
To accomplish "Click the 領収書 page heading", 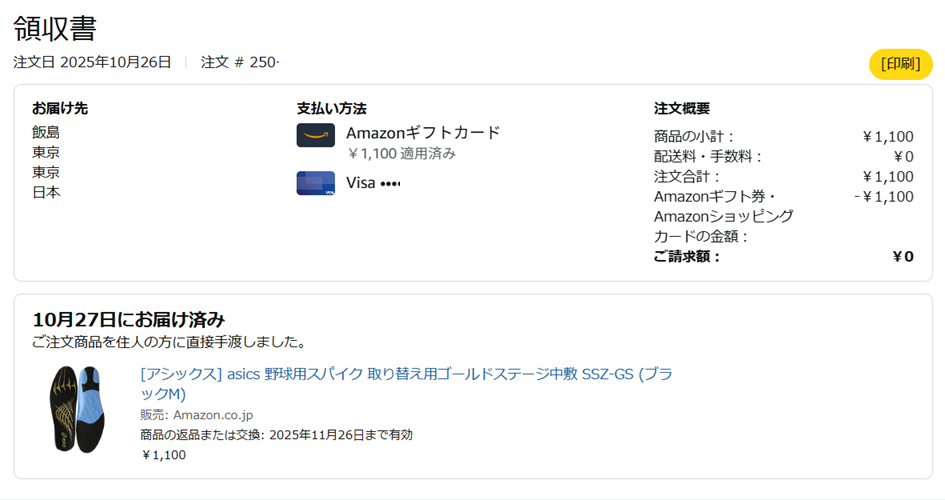I will click(55, 27).
